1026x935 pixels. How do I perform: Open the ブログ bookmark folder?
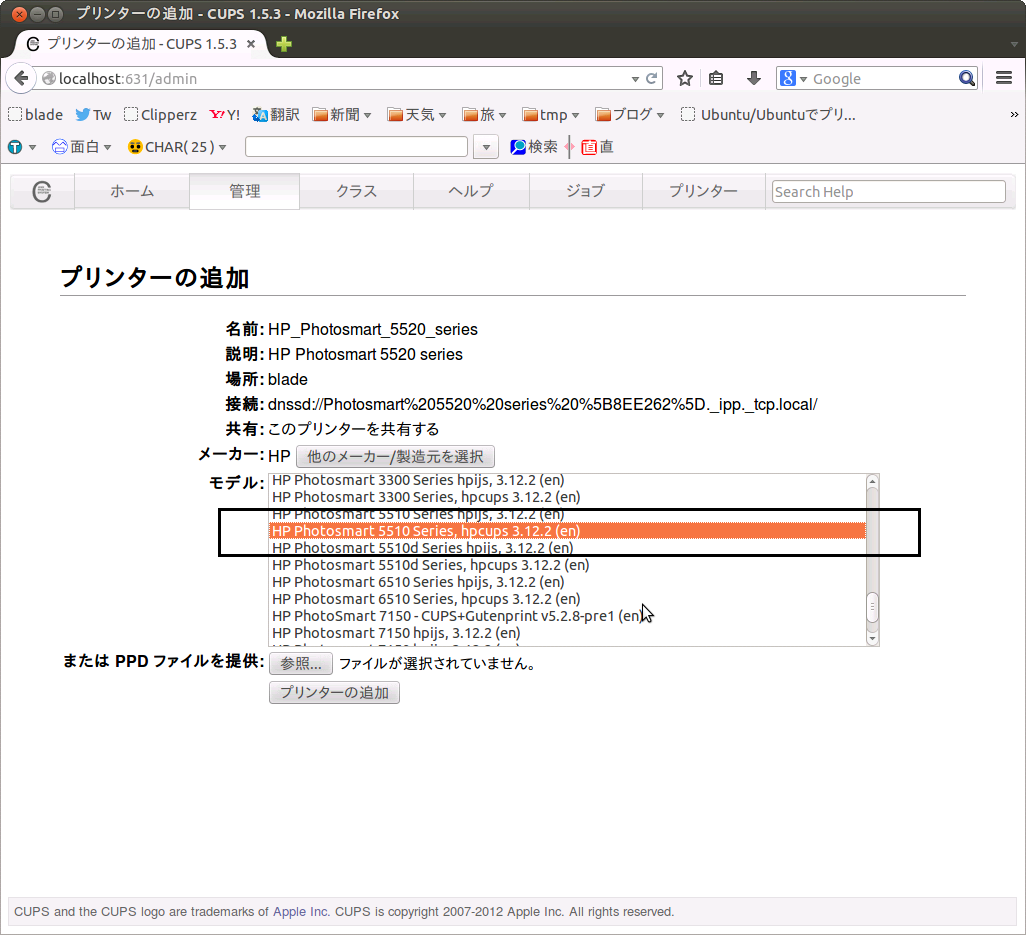tap(630, 115)
